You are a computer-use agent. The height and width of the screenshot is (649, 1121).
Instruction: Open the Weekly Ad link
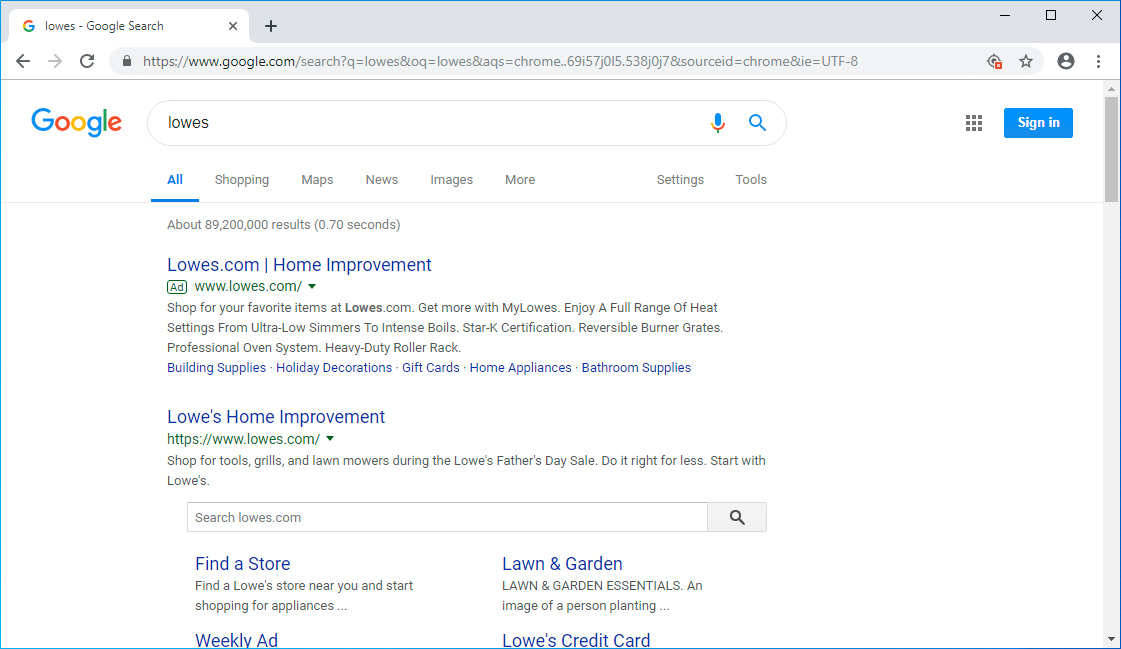pos(236,640)
